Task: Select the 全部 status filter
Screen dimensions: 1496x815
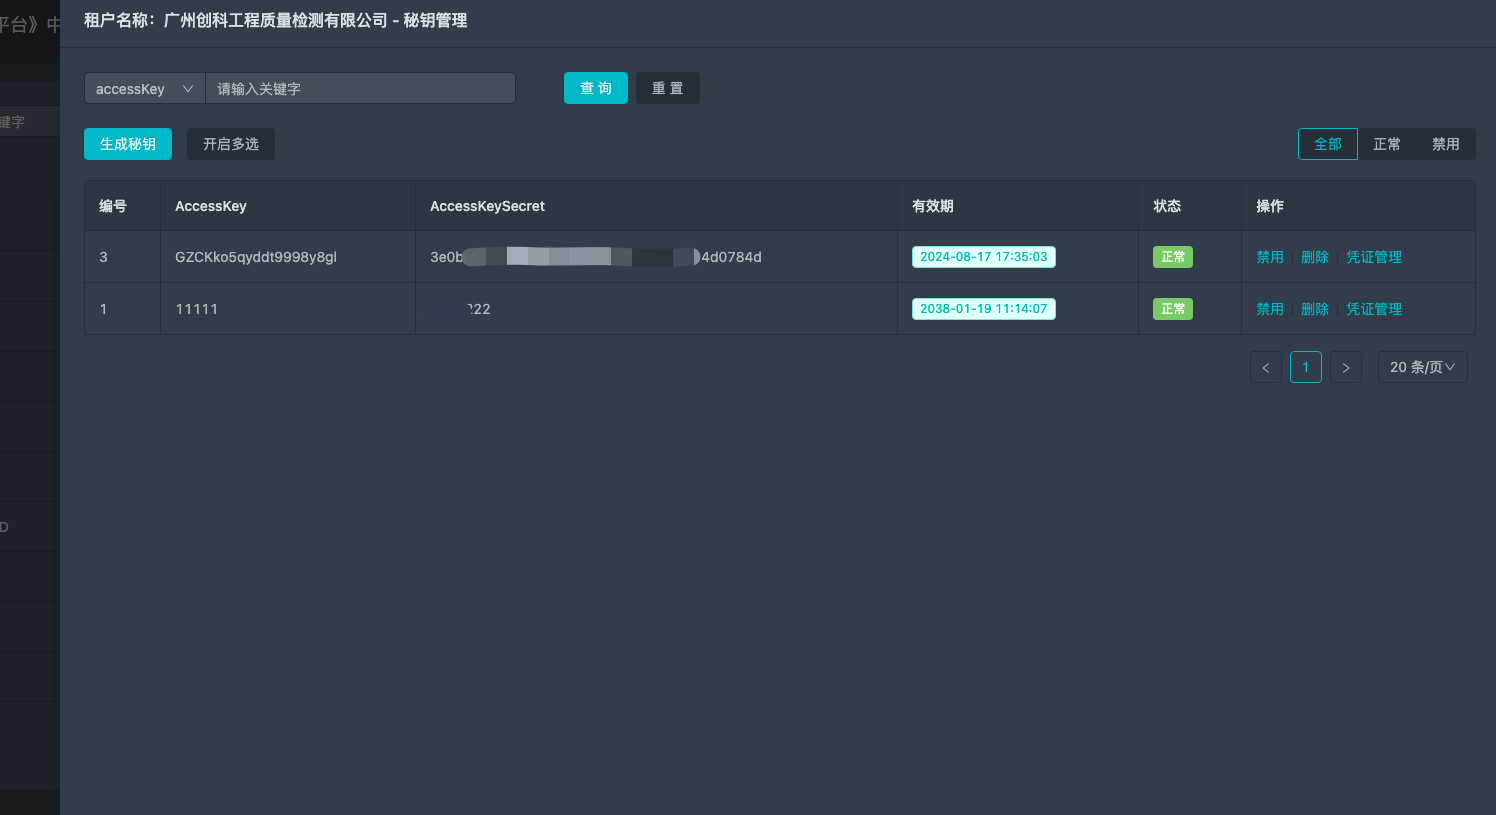Action: [1327, 144]
